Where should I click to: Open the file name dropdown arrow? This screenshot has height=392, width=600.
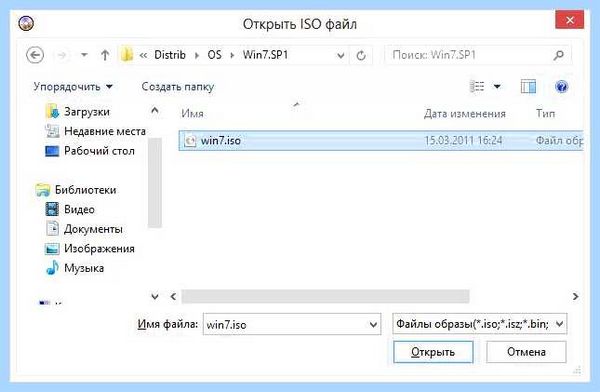coord(373,325)
